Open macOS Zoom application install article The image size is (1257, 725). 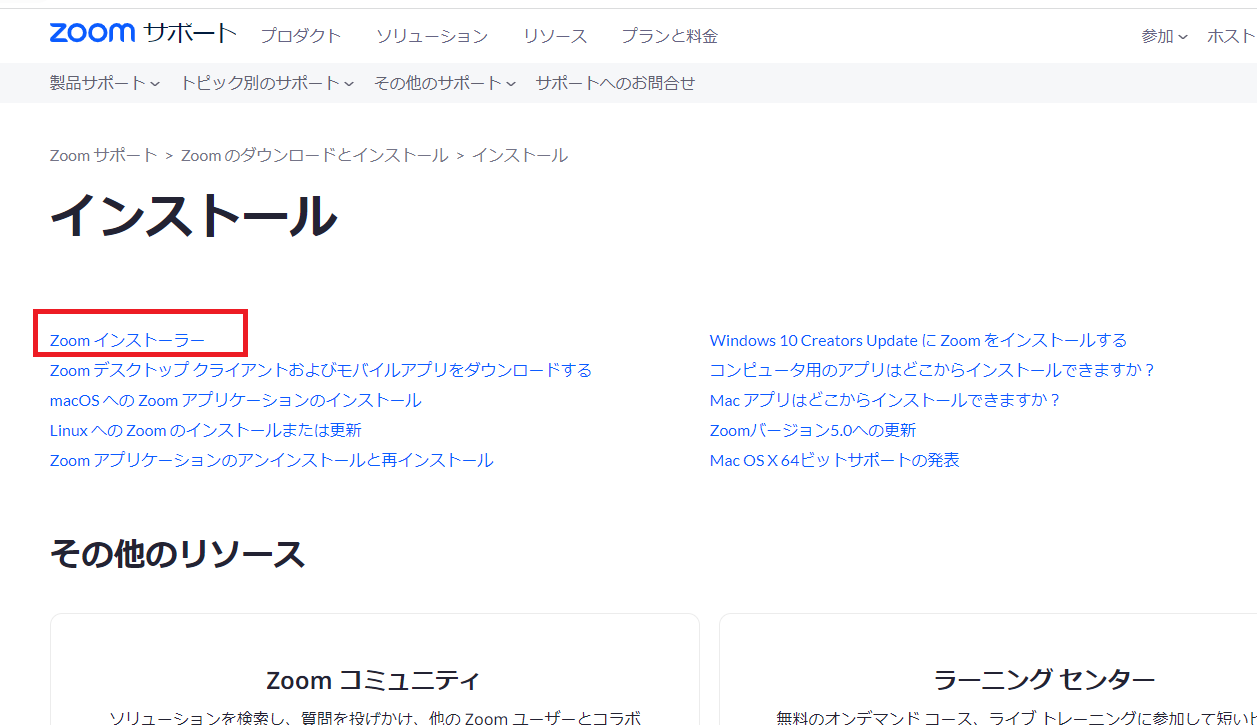[235, 400]
